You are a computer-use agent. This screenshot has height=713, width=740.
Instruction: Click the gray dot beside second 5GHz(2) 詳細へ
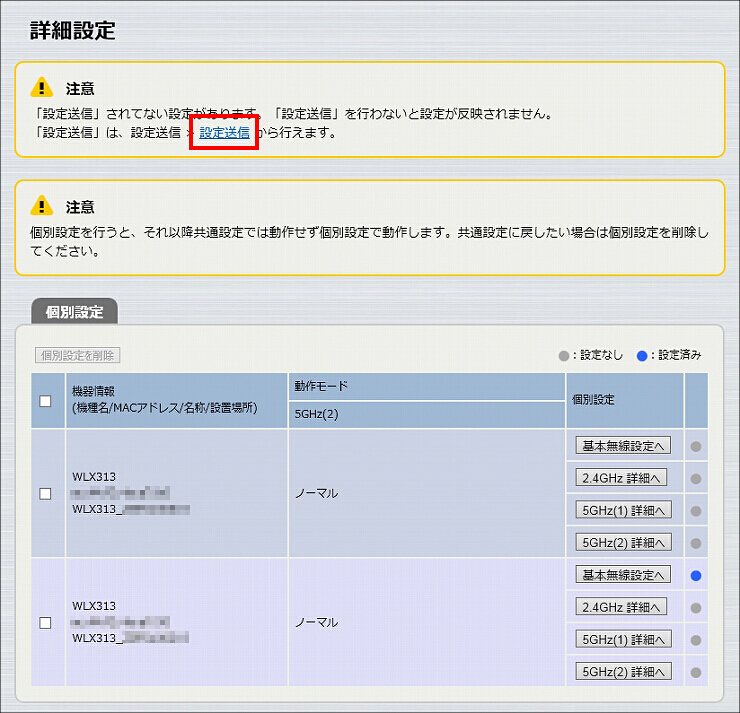point(696,672)
